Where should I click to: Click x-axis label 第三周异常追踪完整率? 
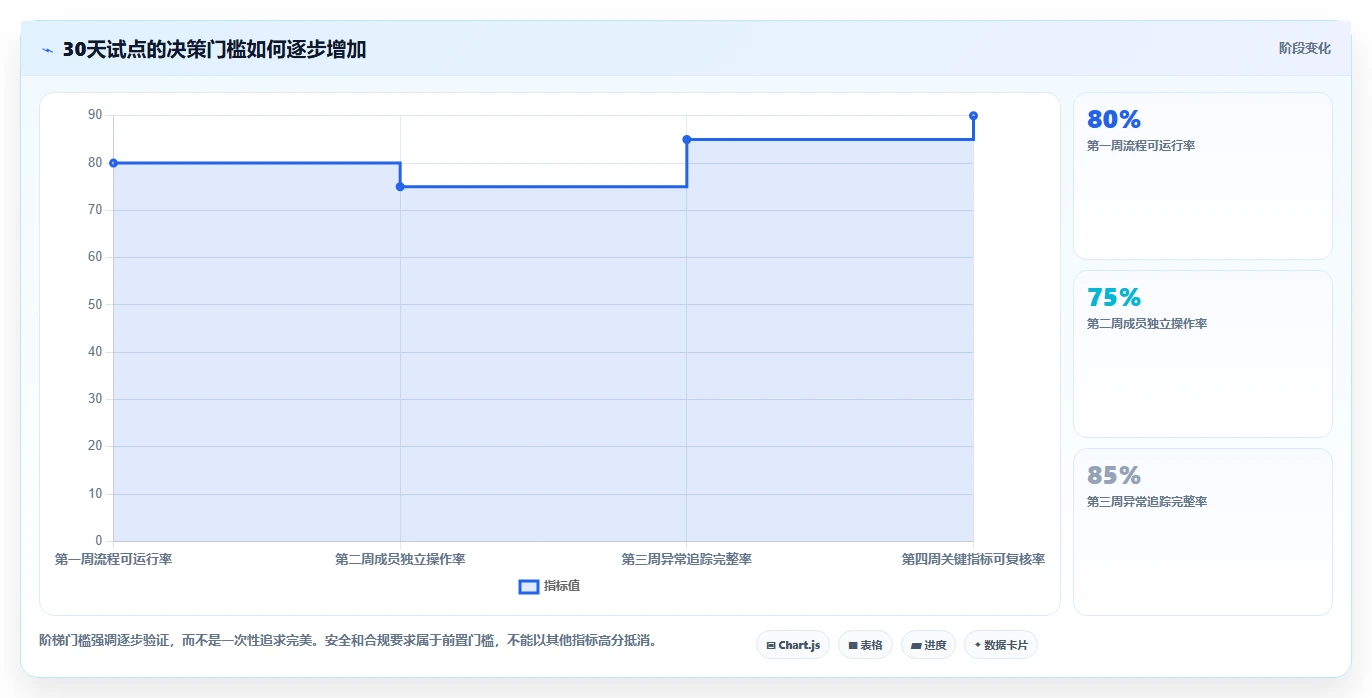tap(687, 559)
